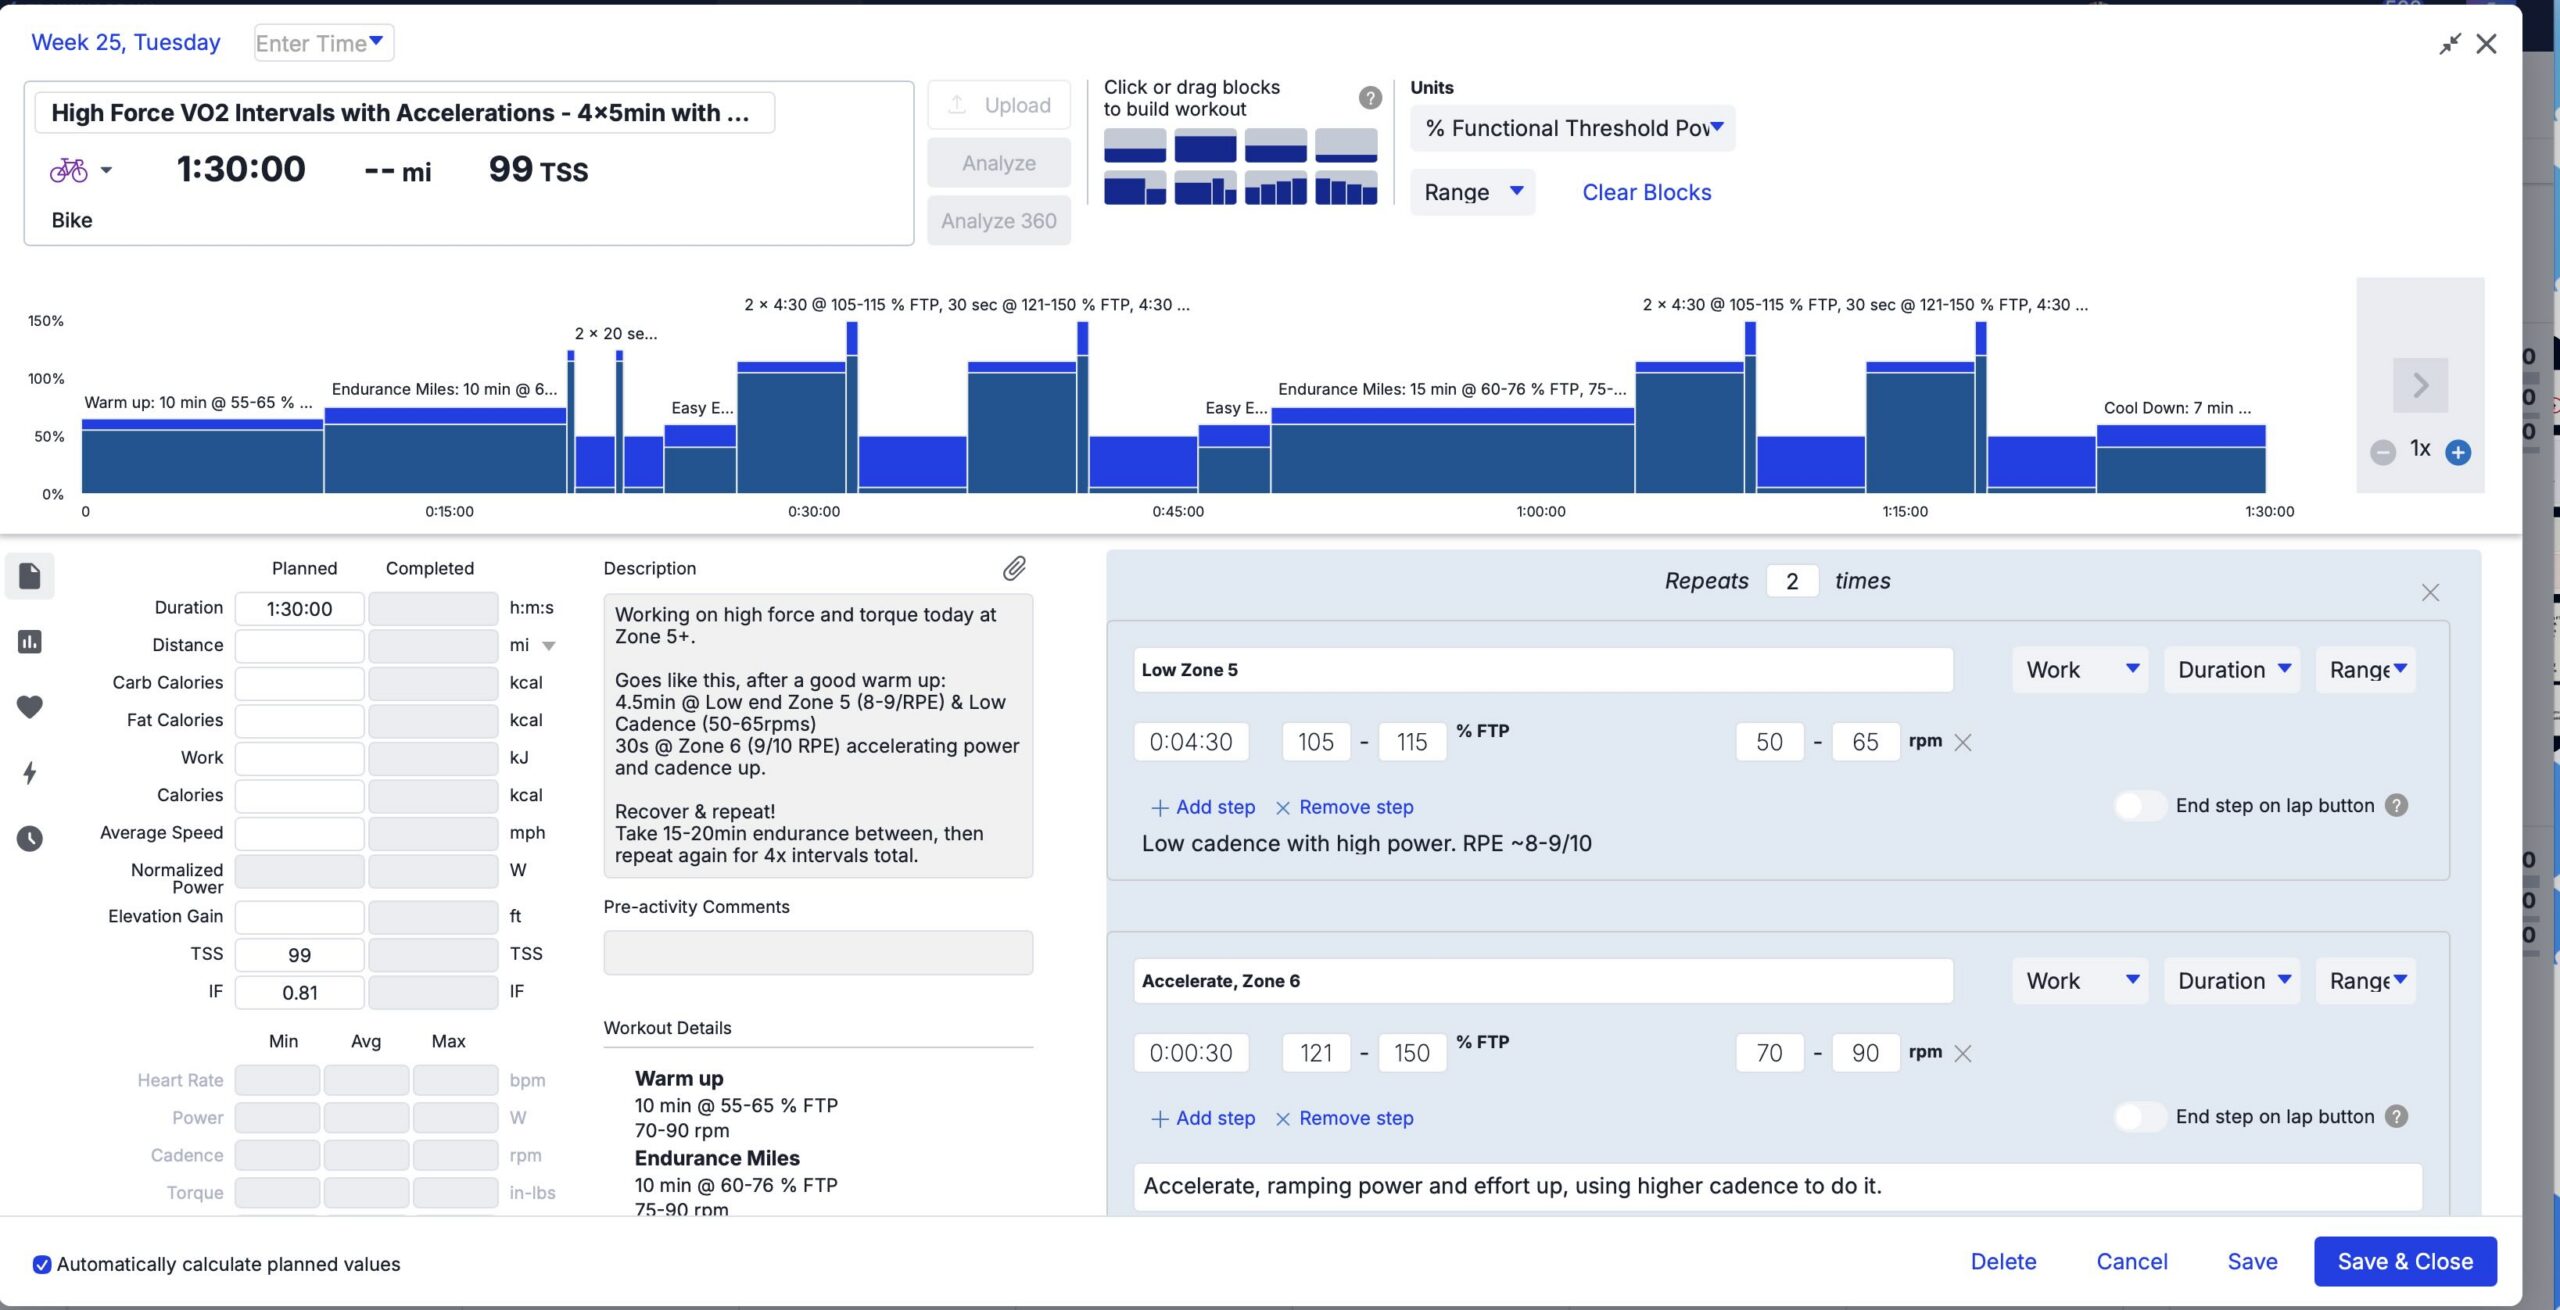Open the chart summary sidebar icon
Viewport: 2560px width, 1310px height.
(x=30, y=641)
